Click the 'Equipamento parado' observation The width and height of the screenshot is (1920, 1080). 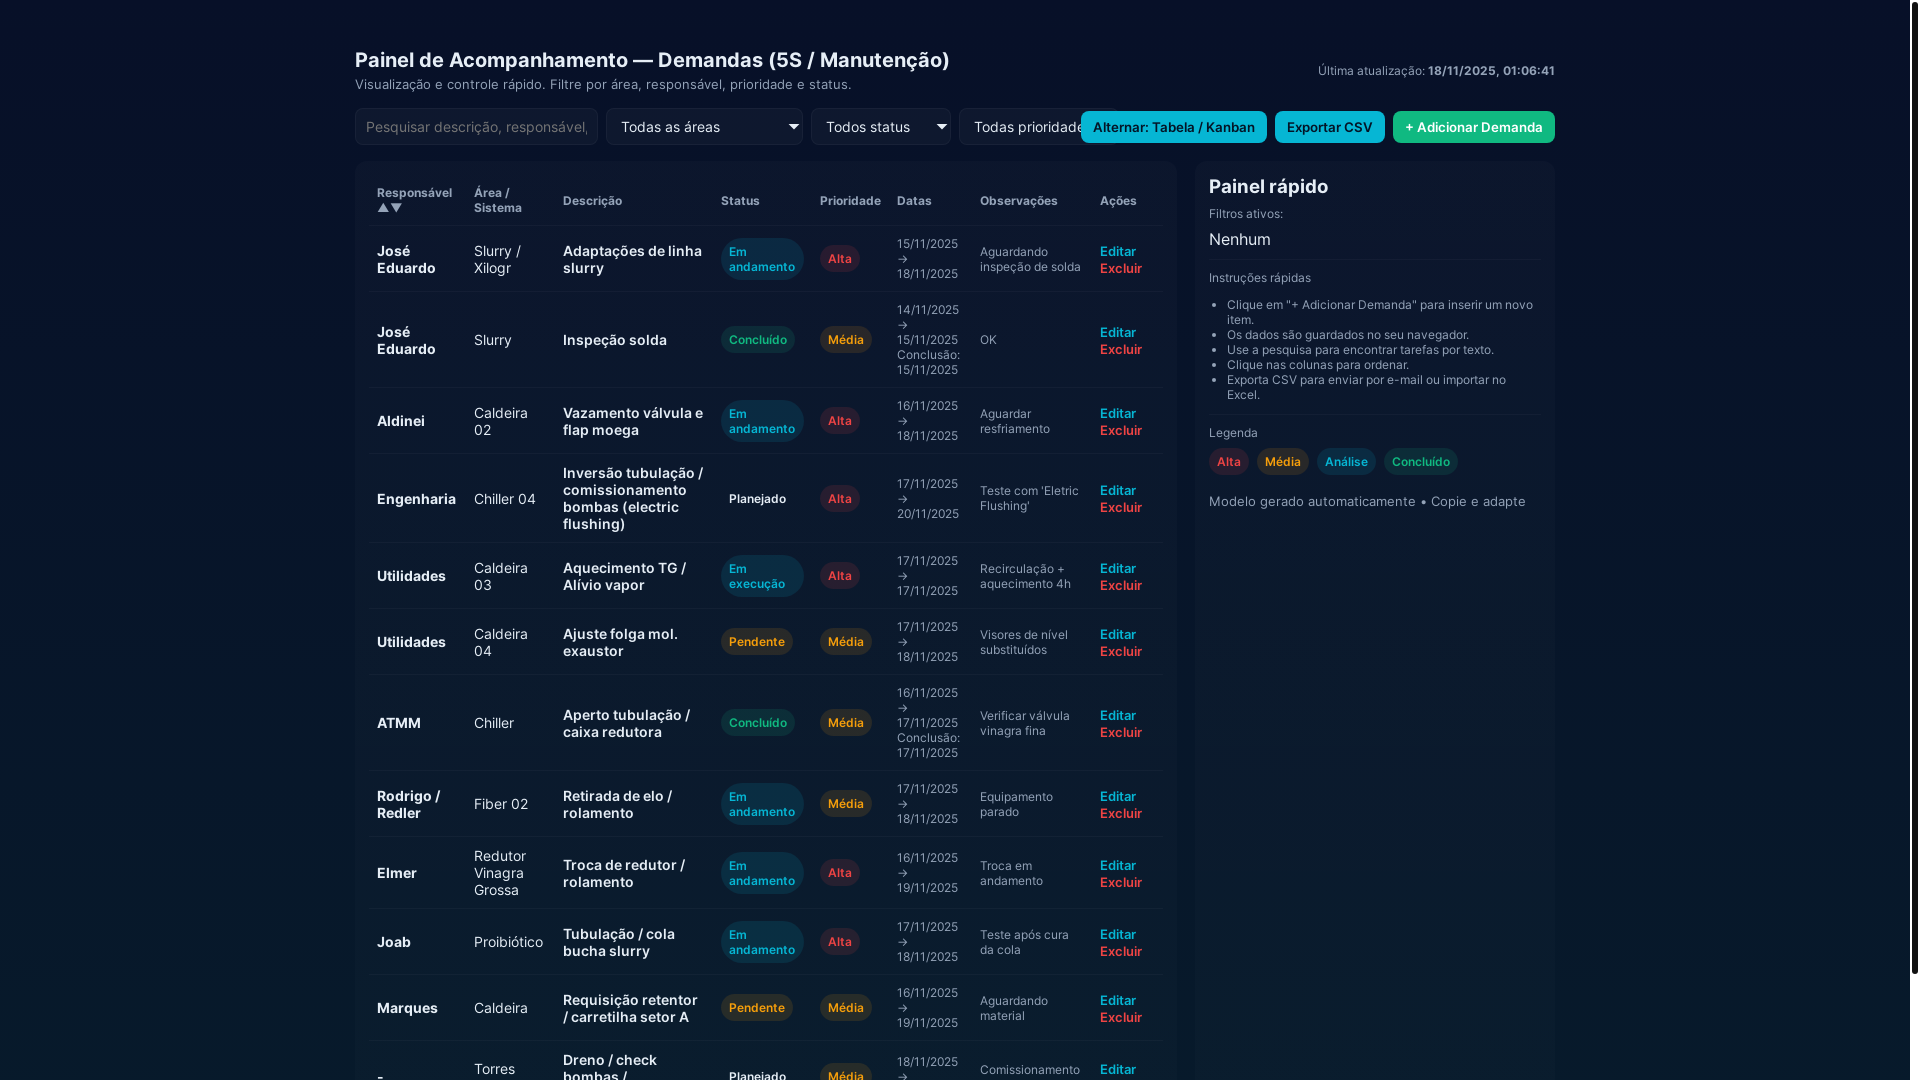pyautogui.click(x=1016, y=804)
